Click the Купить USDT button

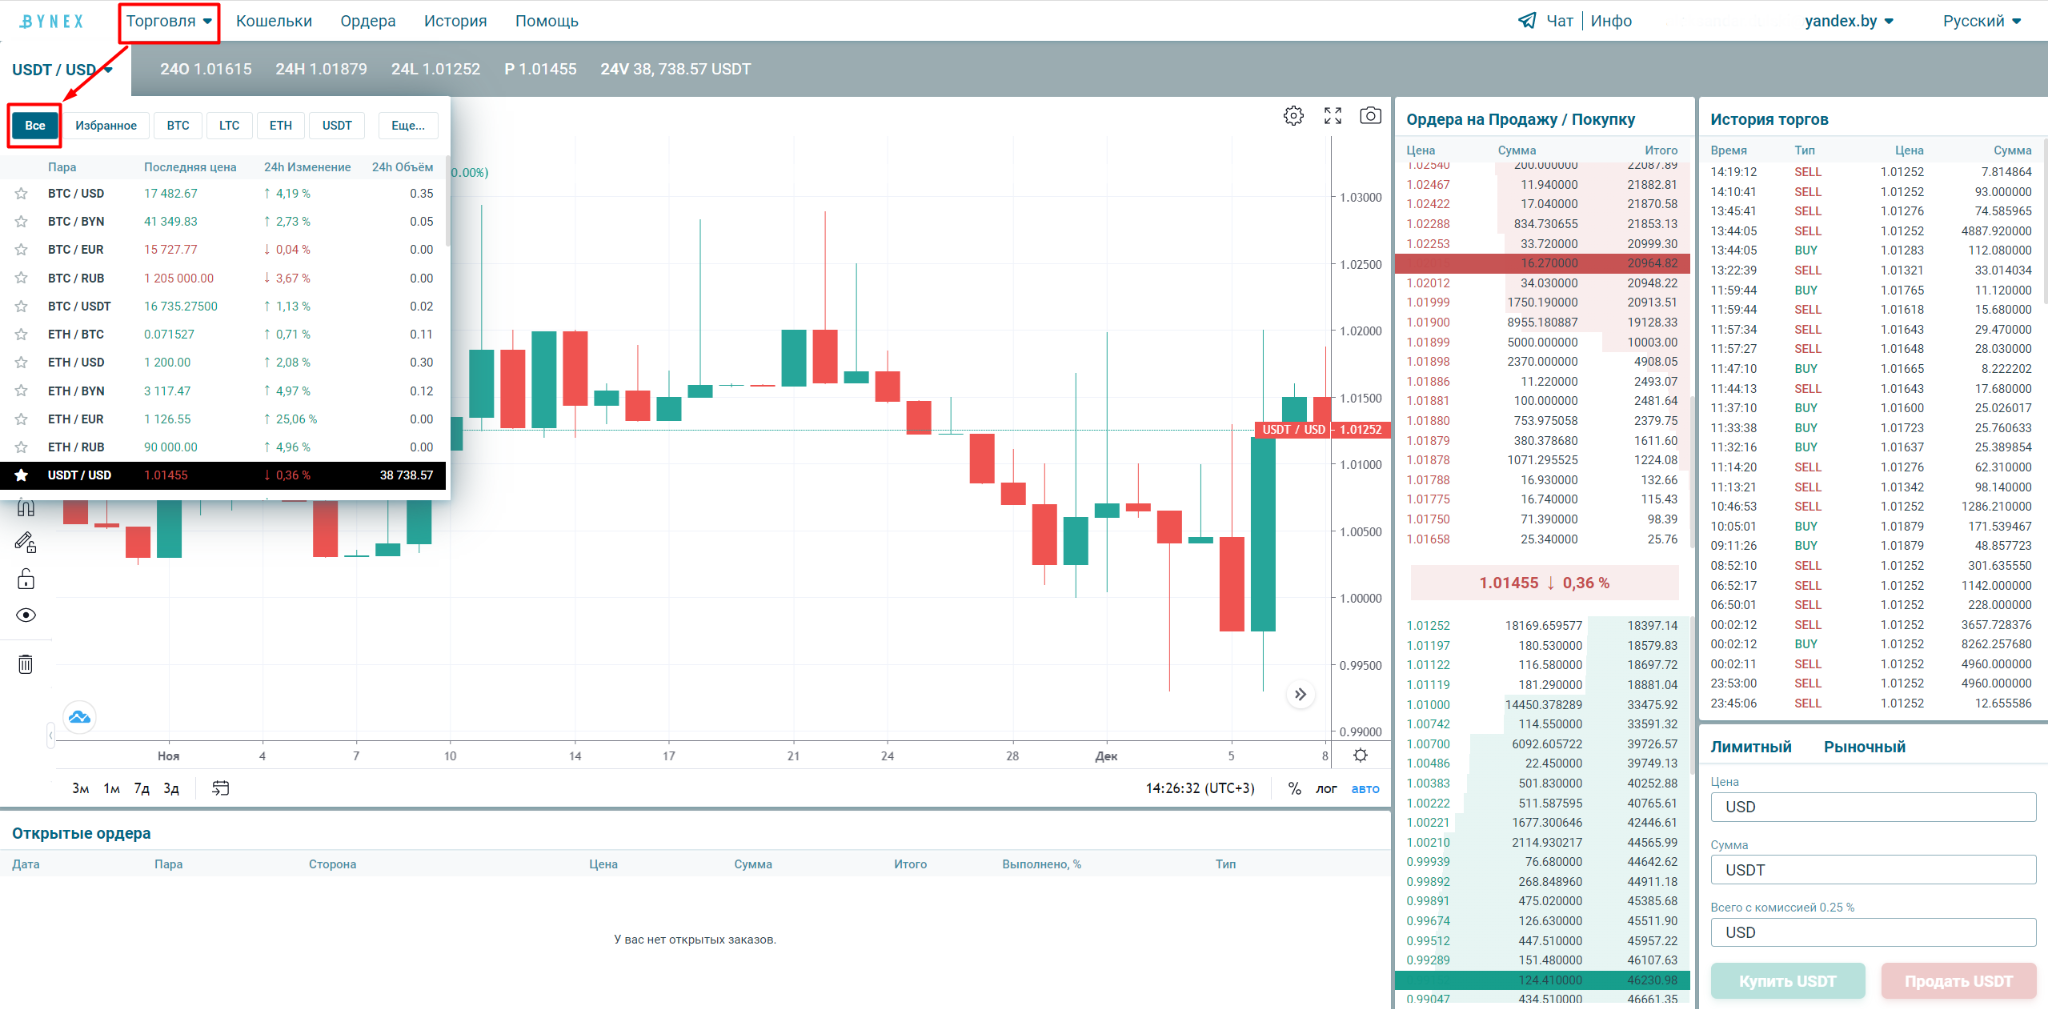click(x=1787, y=981)
